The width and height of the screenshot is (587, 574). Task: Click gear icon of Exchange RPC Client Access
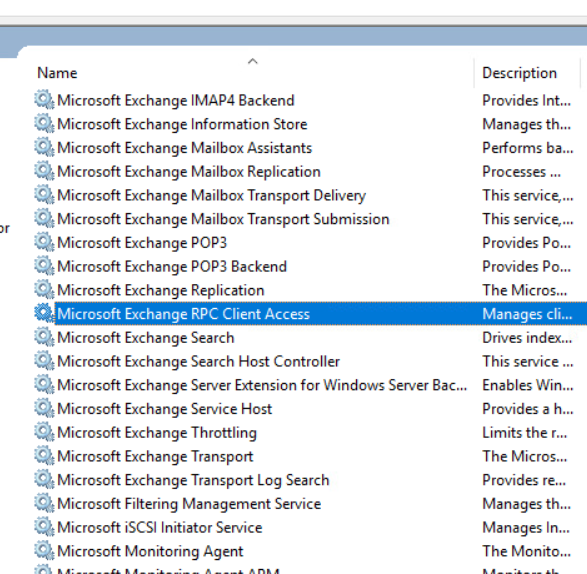click(44, 313)
